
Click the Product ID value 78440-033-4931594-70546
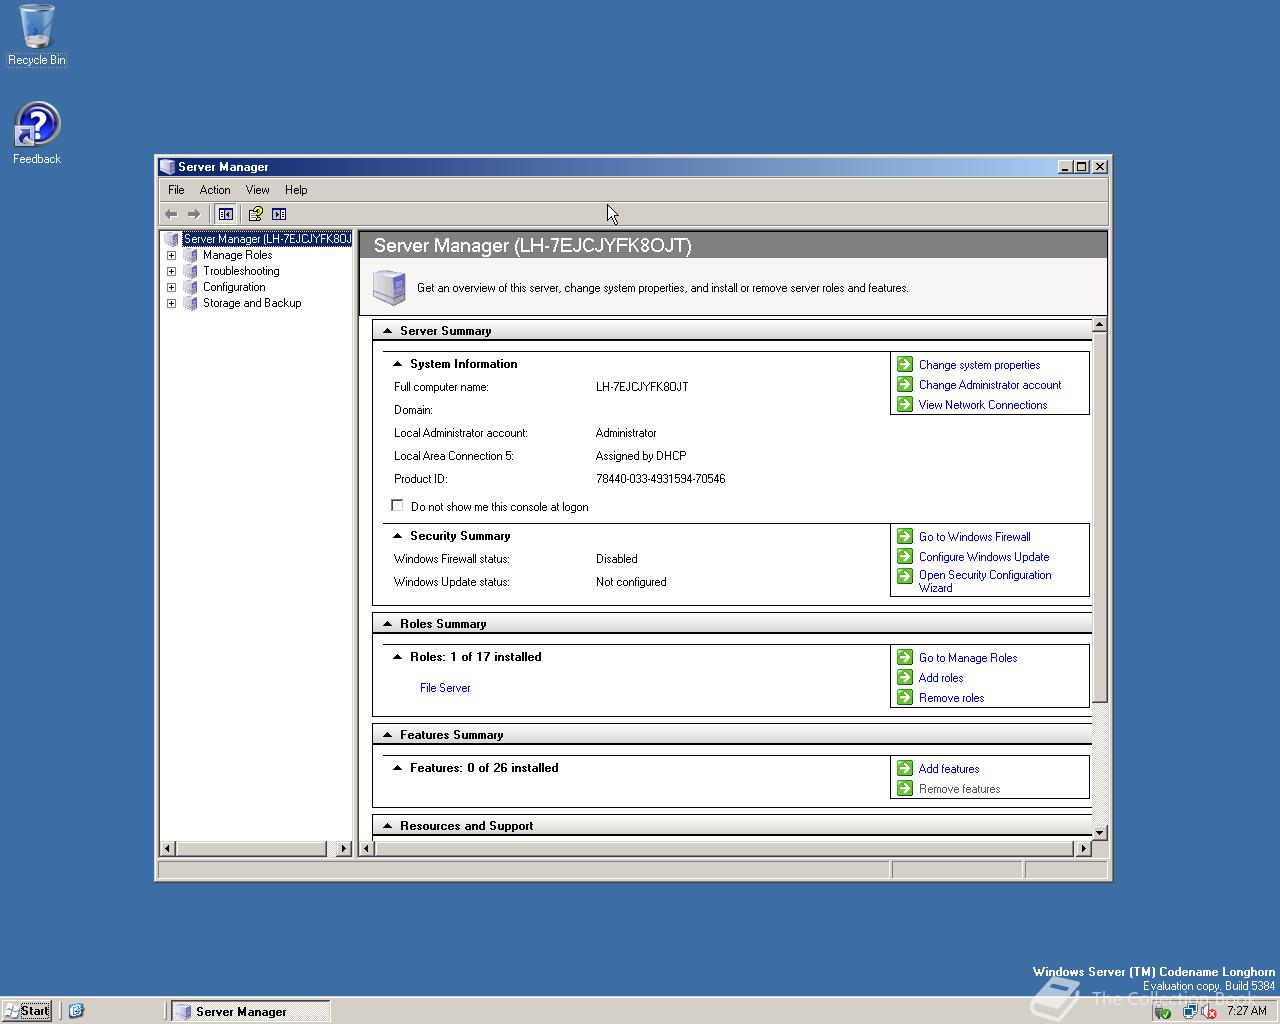point(660,479)
